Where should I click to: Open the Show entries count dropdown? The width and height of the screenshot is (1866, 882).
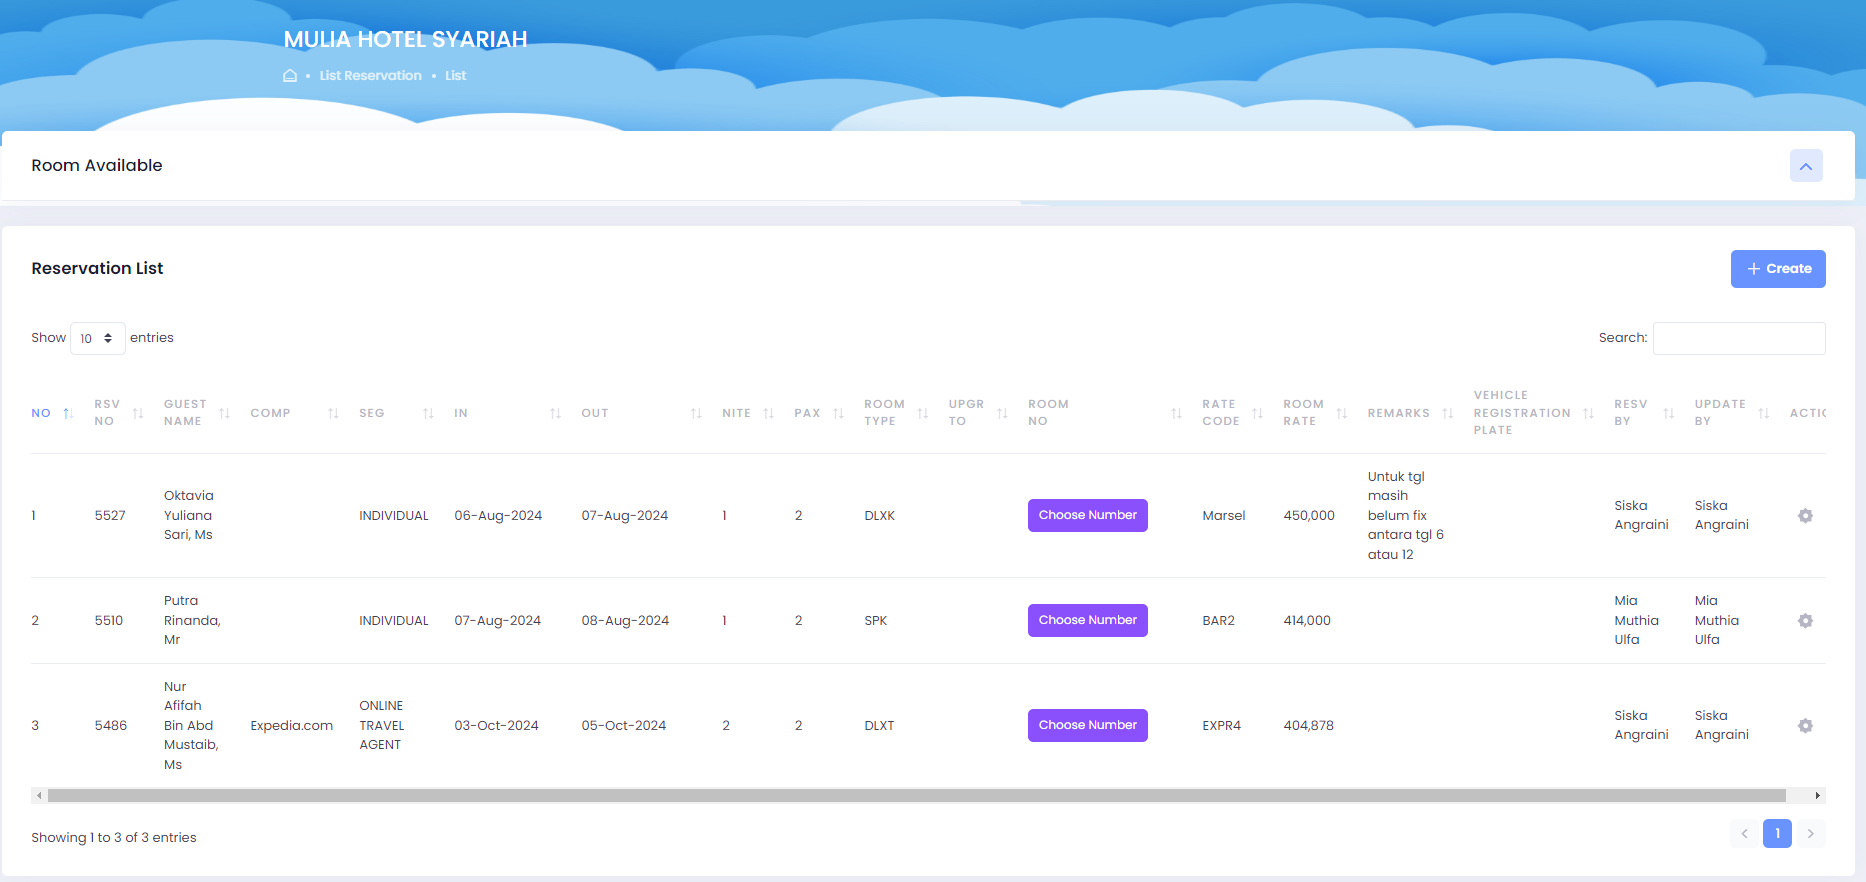click(x=97, y=338)
